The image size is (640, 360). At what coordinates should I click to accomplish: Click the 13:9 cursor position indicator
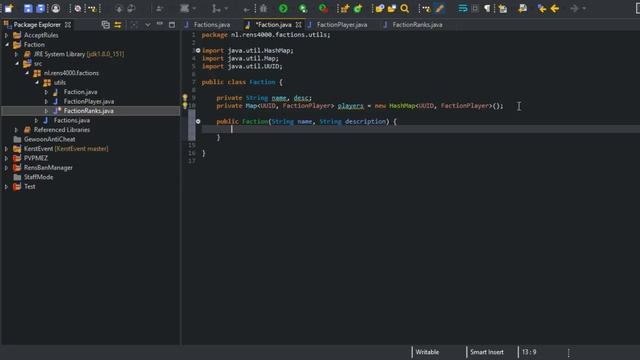(529, 352)
